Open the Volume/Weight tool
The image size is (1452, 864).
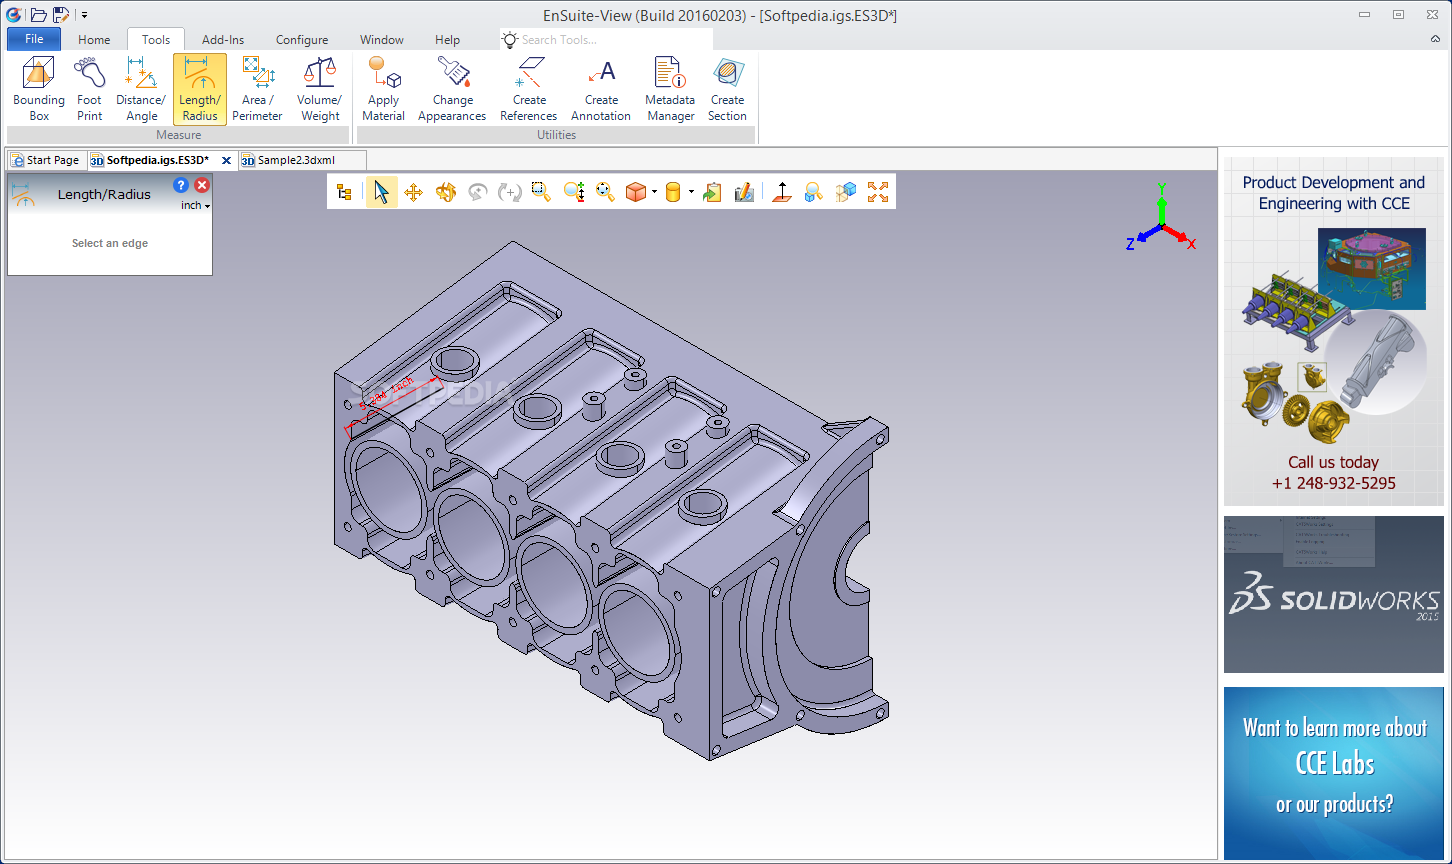[320, 89]
